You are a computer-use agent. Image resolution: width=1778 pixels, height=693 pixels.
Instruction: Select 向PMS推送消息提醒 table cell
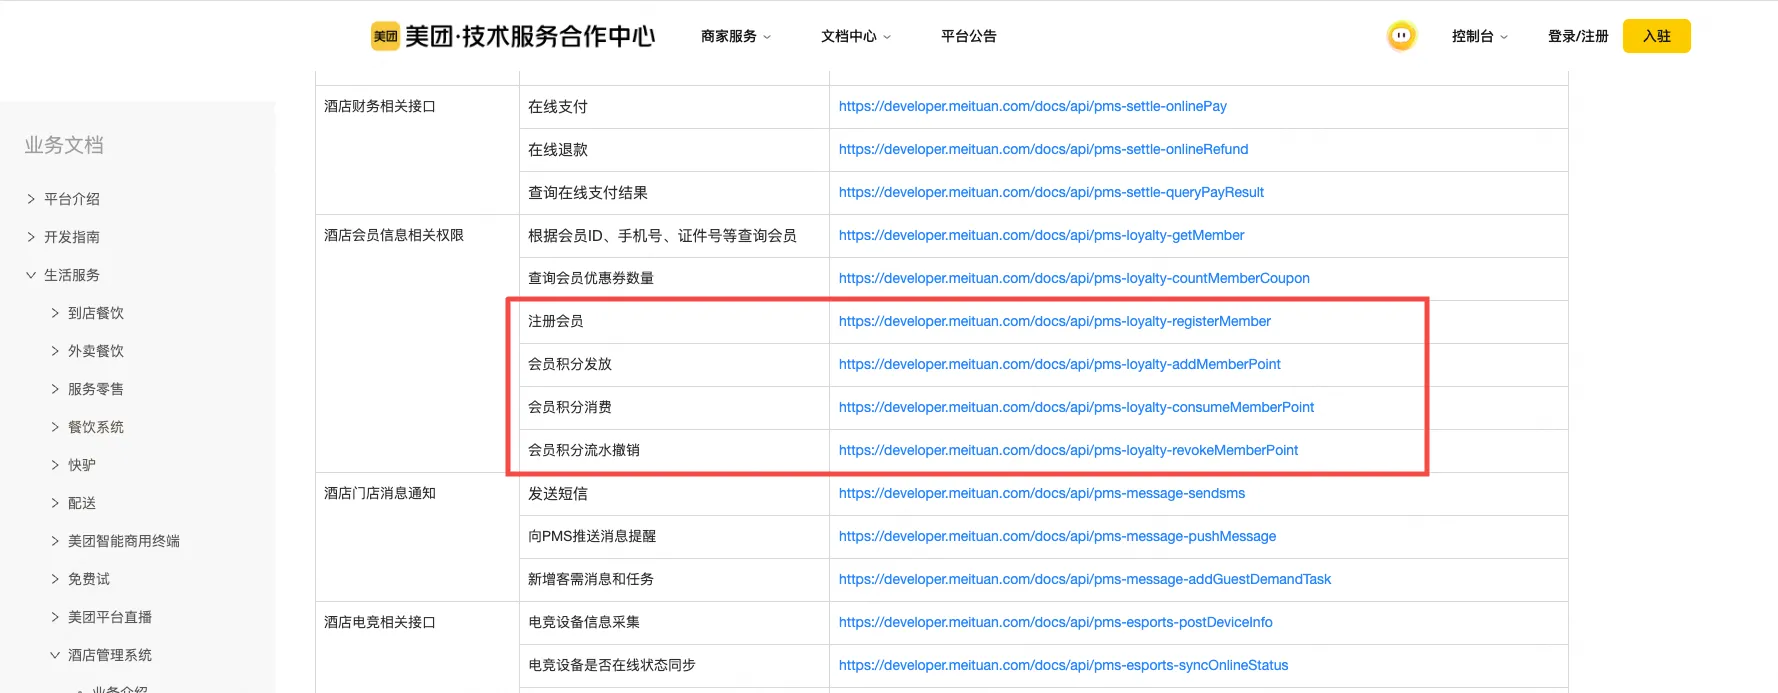(674, 537)
